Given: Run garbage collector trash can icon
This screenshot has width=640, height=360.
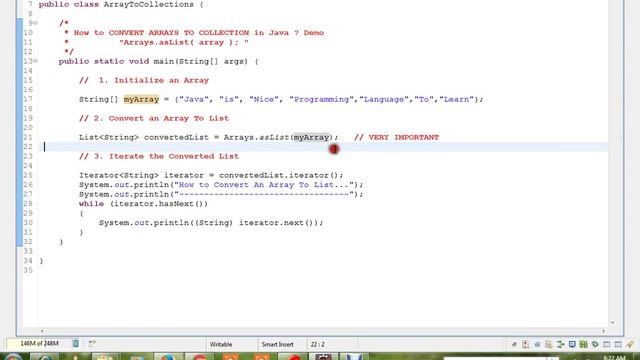Looking at the screenshot, I should pos(76,343).
